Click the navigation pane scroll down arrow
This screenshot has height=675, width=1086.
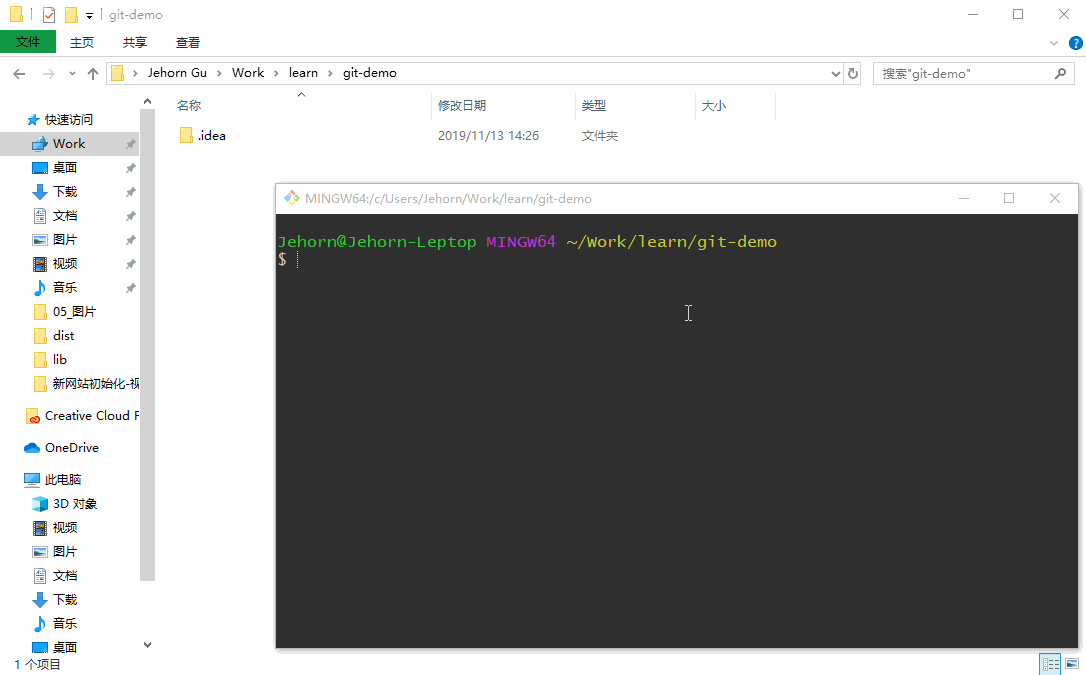[x=148, y=645]
